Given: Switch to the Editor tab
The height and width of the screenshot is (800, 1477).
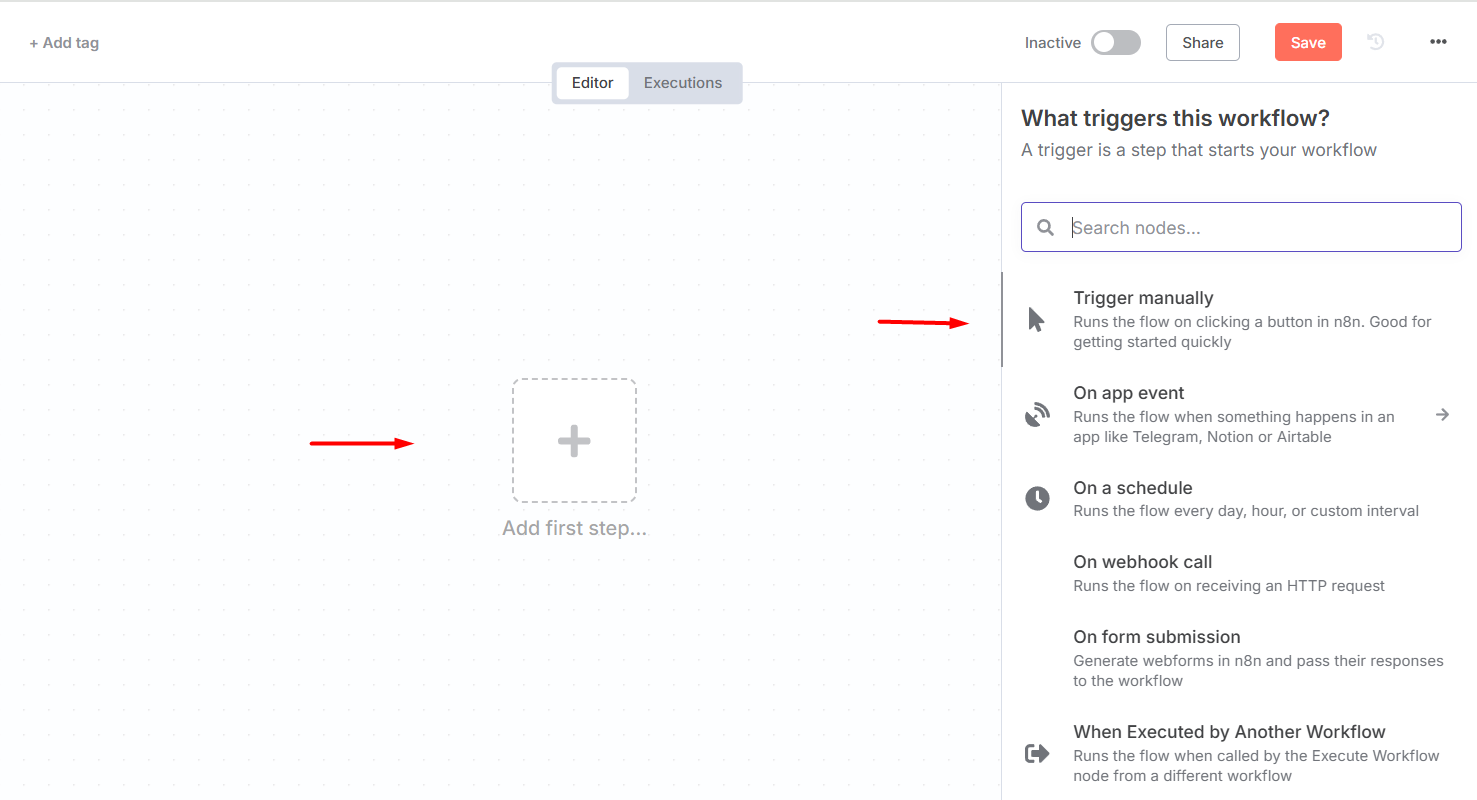Looking at the screenshot, I should point(592,83).
